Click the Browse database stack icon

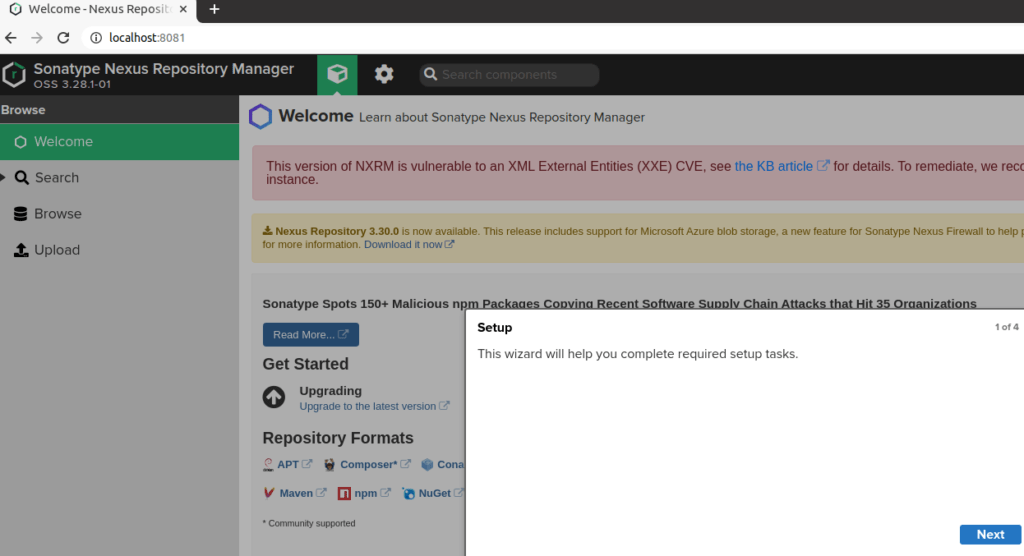[20, 214]
